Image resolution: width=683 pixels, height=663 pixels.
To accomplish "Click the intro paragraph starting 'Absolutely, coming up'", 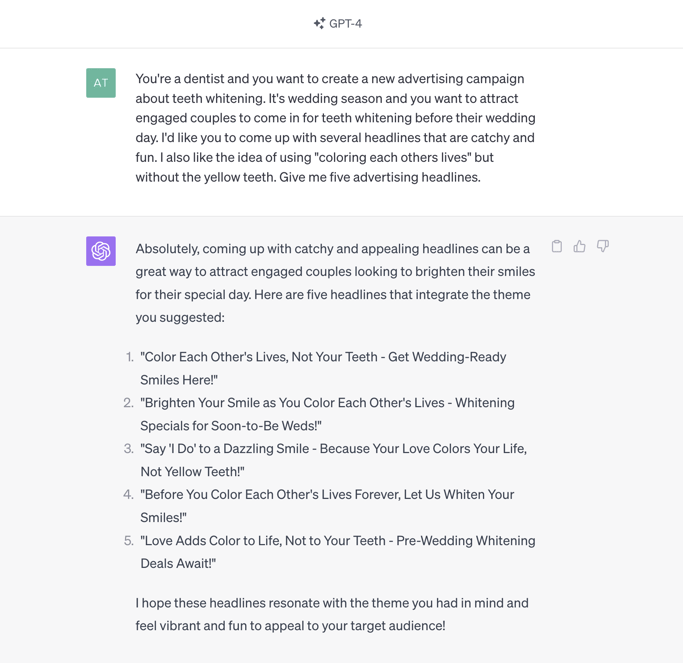I will coord(335,283).
